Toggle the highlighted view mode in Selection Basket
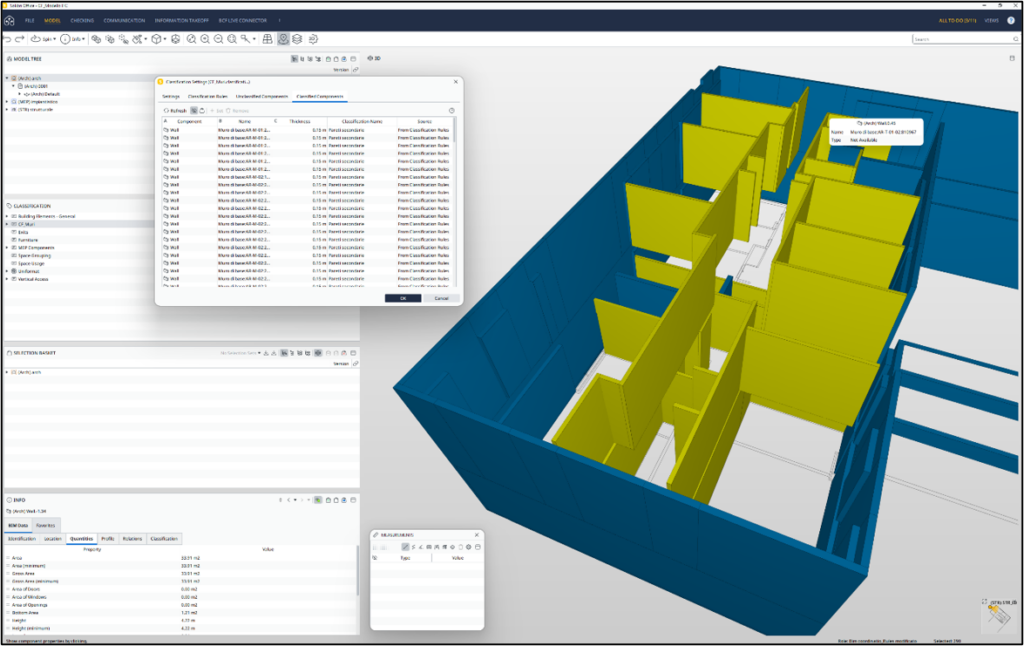 pos(284,353)
